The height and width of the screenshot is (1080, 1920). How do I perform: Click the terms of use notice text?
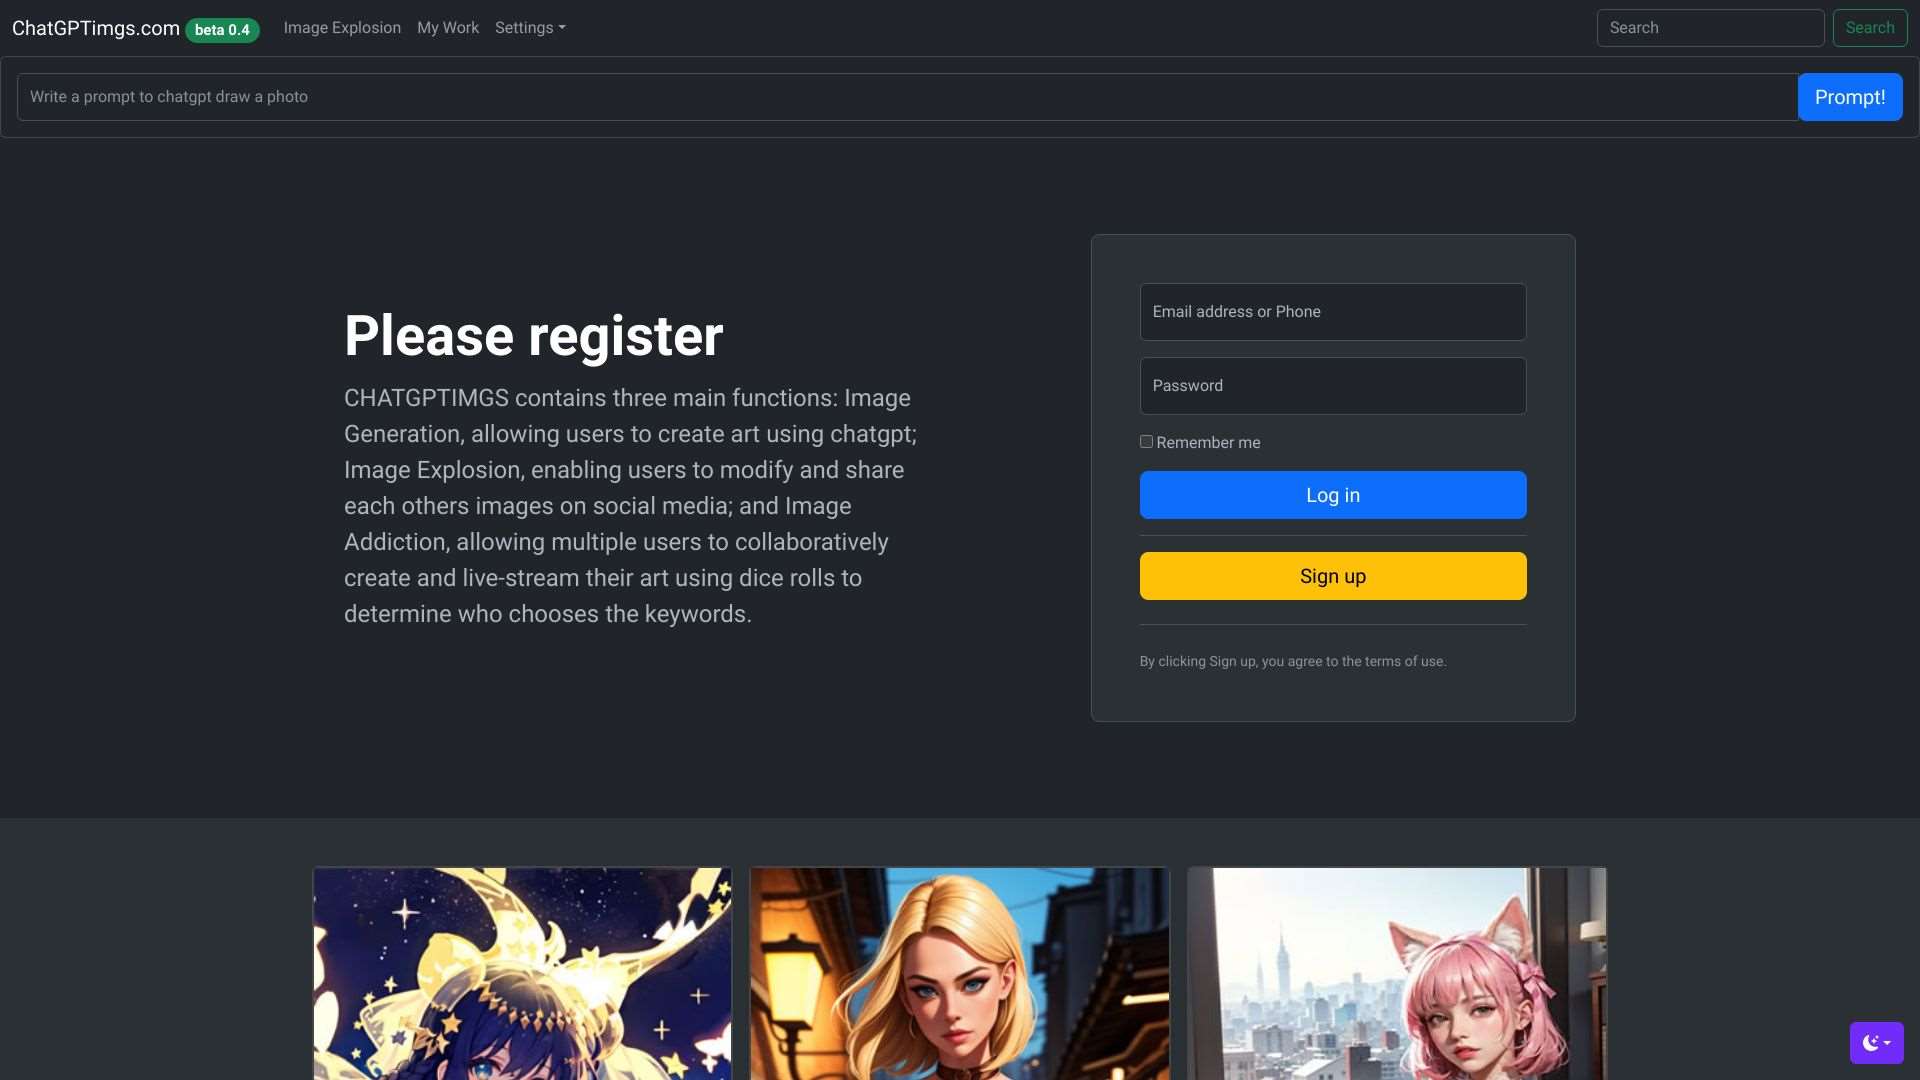point(1292,661)
